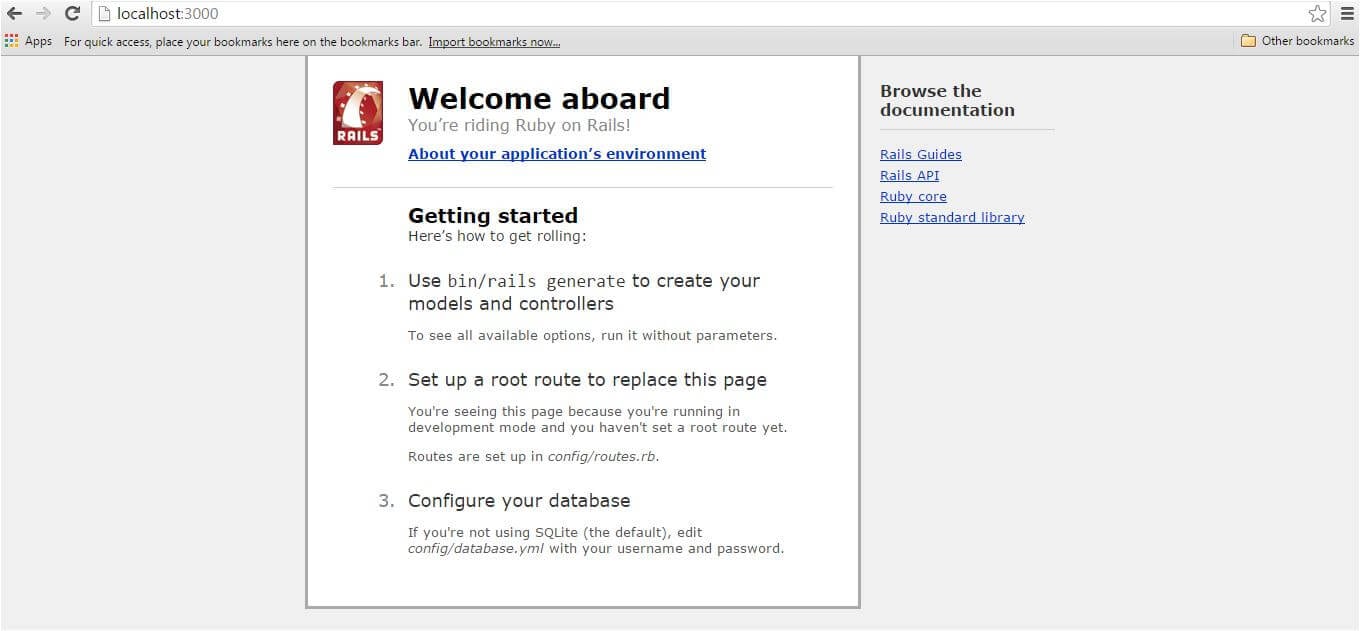Open the Ruby core link
This screenshot has height=631, width=1360.
click(913, 197)
